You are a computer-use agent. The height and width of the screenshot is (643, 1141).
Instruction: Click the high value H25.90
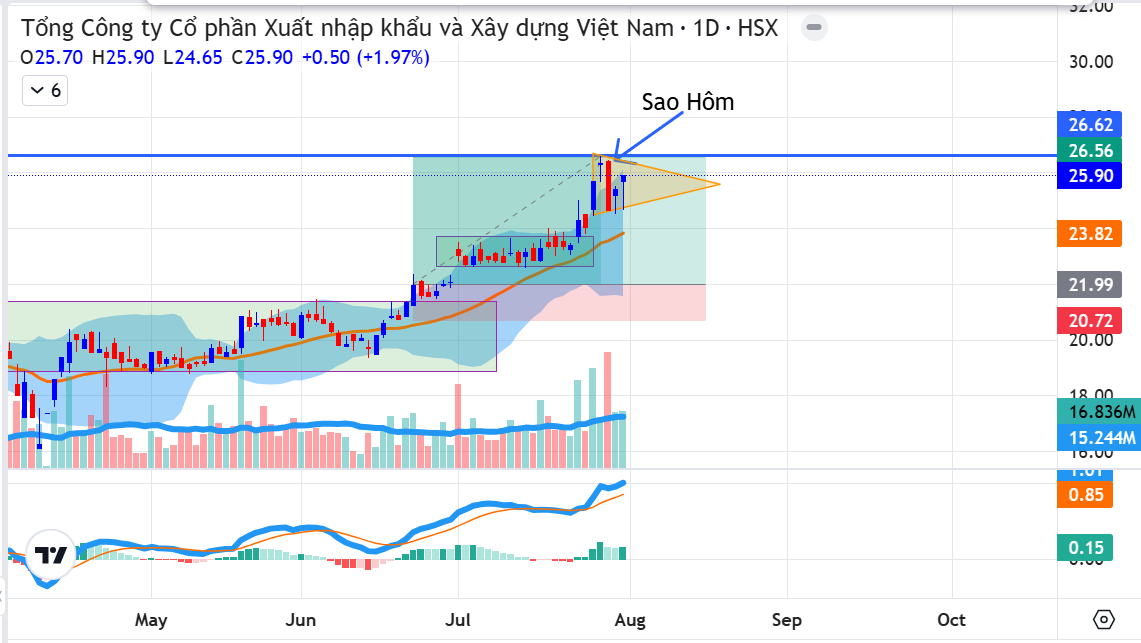pos(123,57)
